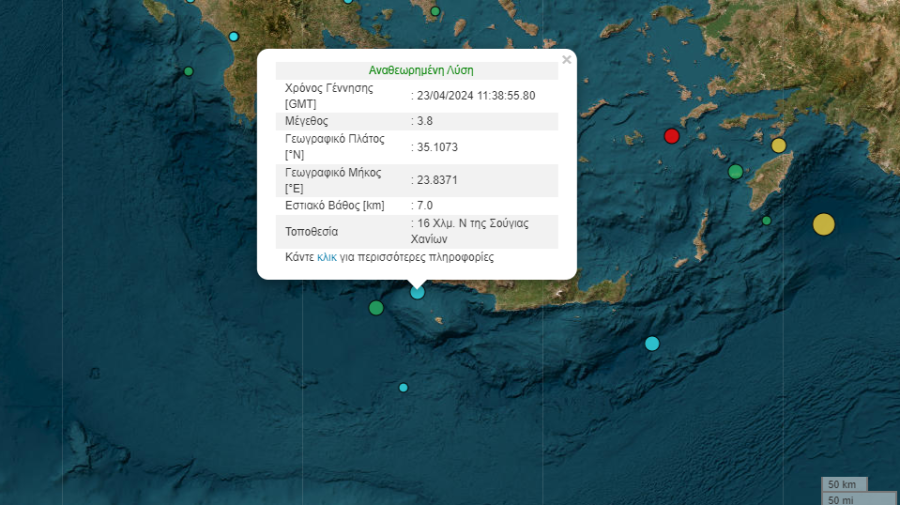
Task: Open the 'κλικ' link for more information
Action: pyautogui.click(x=326, y=257)
